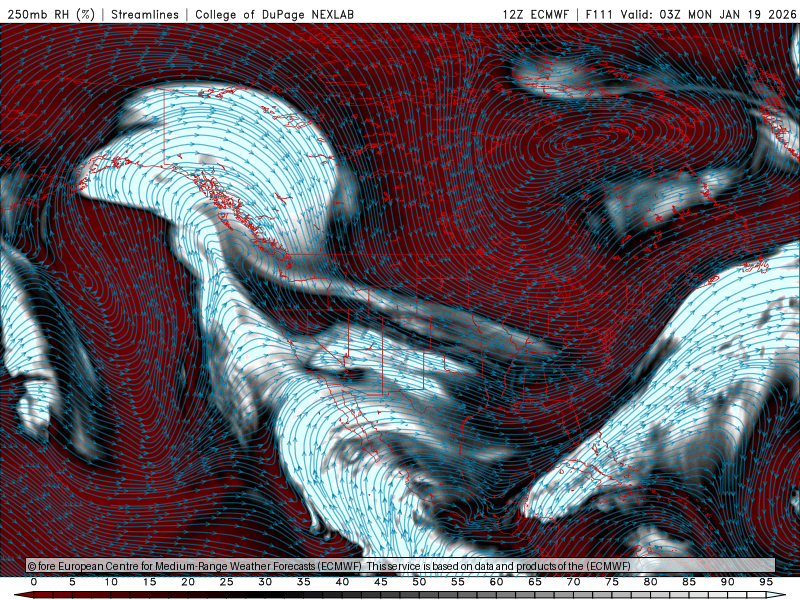Viewport: 800px width, 600px height.
Task: Click the "60" color scale label
Action: click(496, 582)
